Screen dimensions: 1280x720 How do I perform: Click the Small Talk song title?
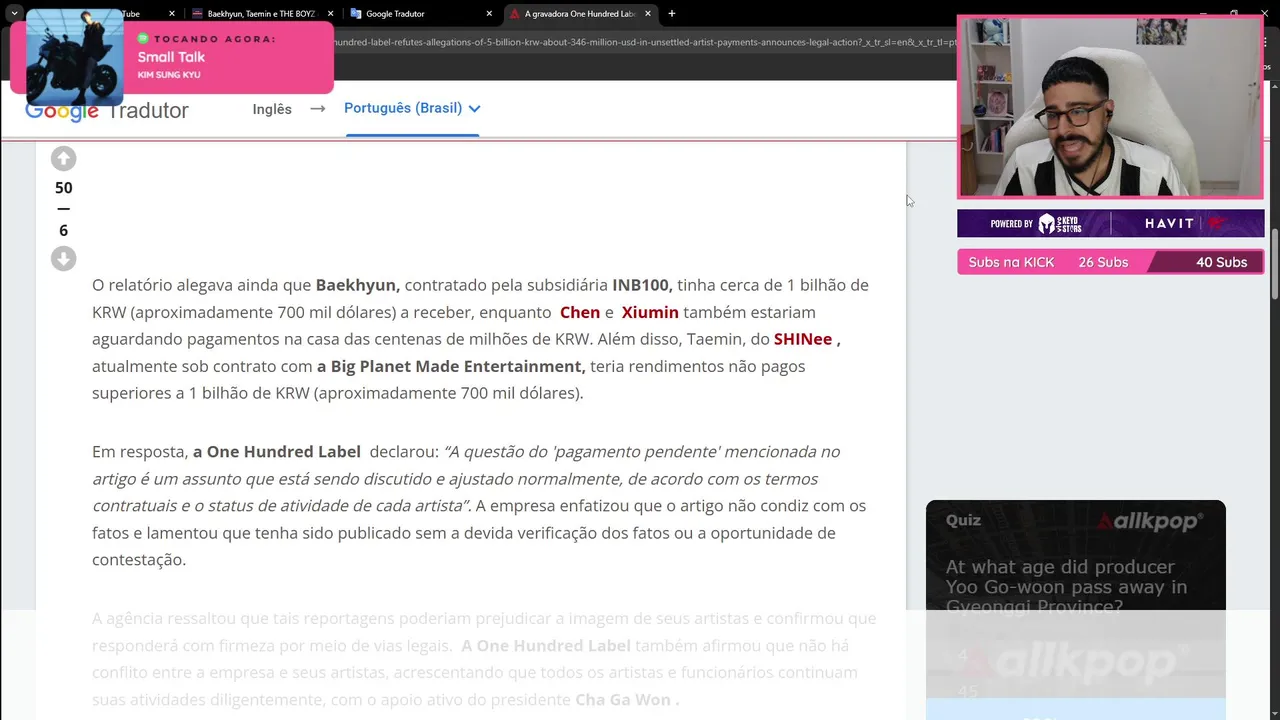click(x=171, y=57)
